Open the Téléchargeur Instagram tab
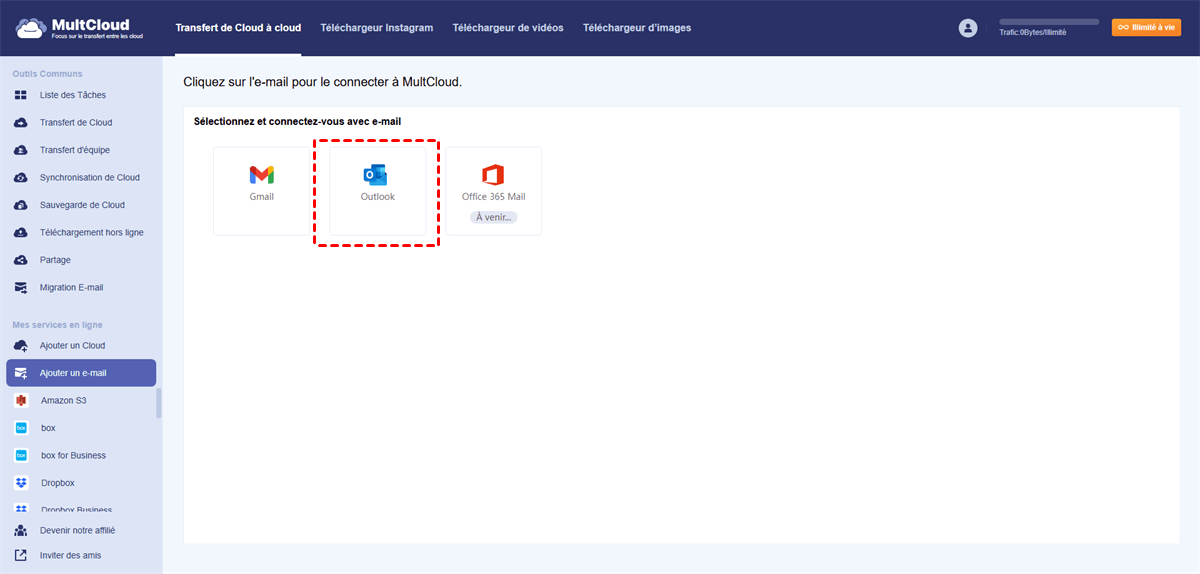 coord(377,28)
